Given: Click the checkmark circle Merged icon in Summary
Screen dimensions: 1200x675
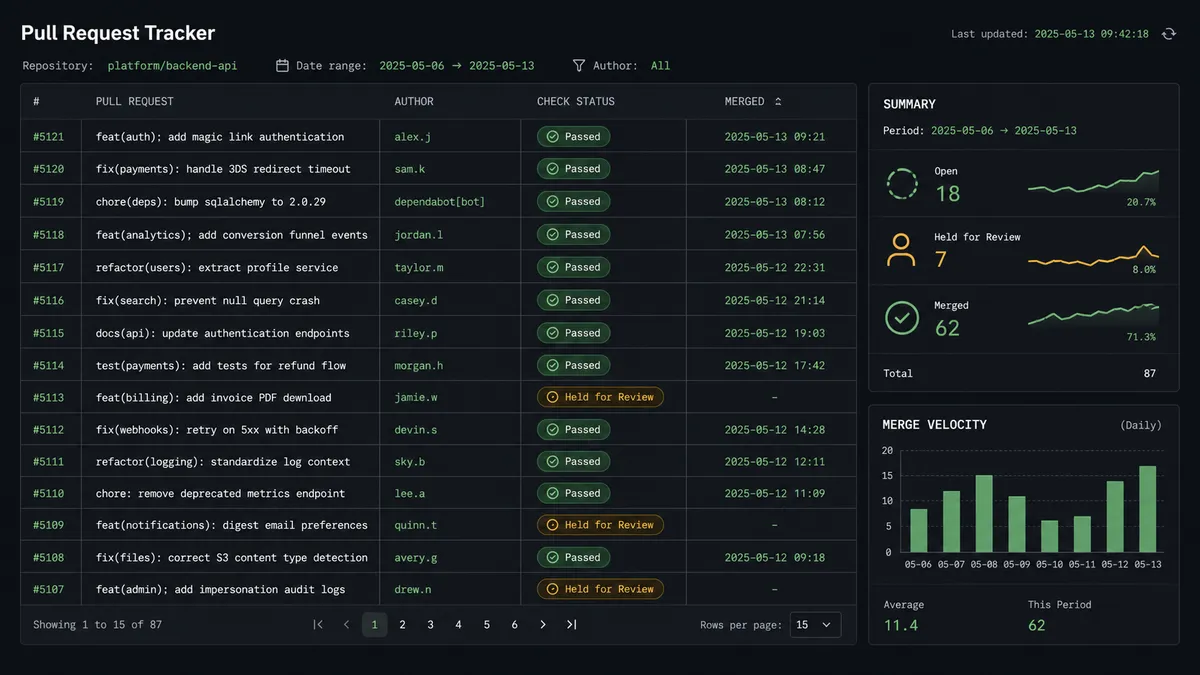Looking at the screenshot, I should tap(902, 318).
